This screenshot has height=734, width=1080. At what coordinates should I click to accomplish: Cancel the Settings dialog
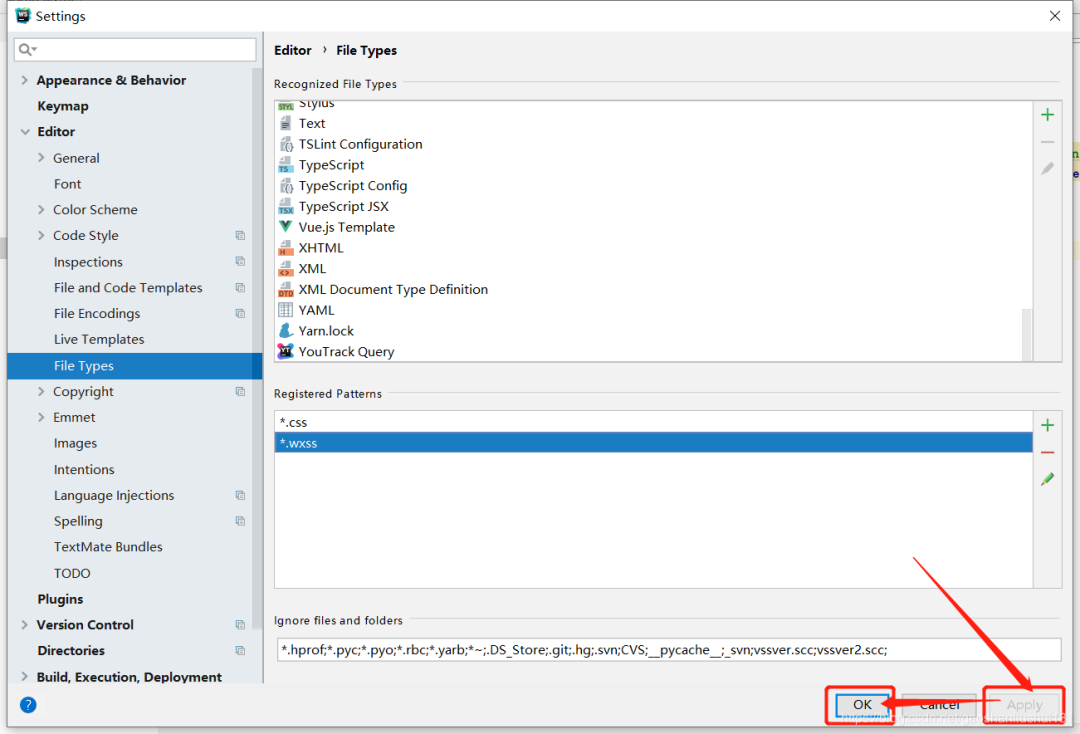(939, 705)
